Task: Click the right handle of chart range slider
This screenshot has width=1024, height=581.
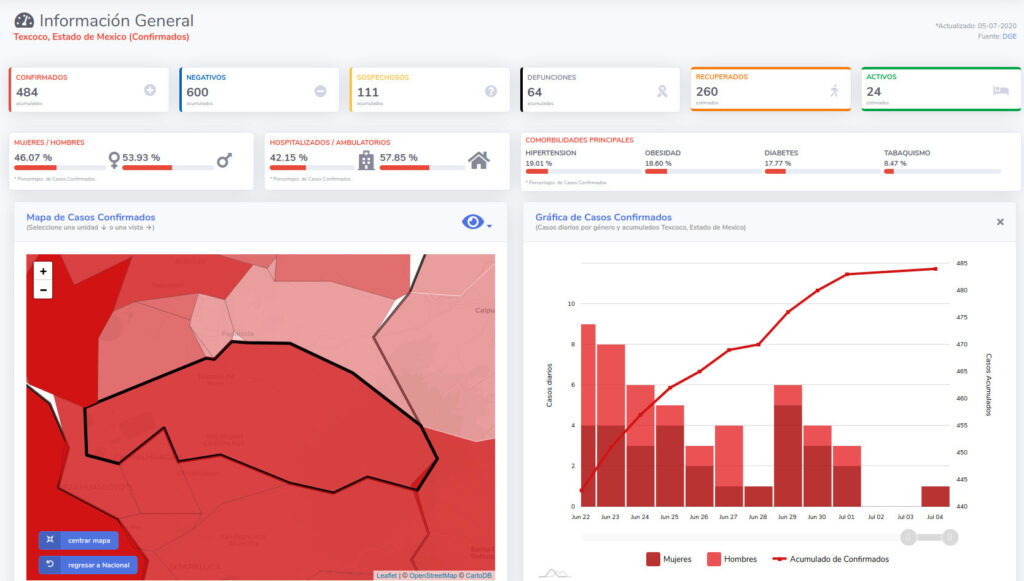Action: [x=950, y=538]
